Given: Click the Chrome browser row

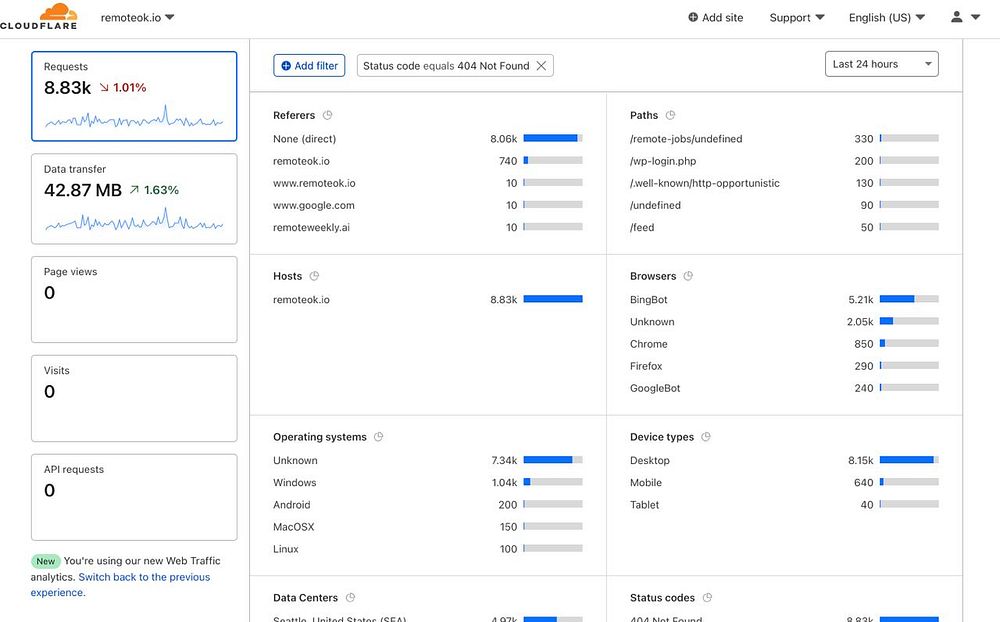Looking at the screenshot, I should (784, 344).
